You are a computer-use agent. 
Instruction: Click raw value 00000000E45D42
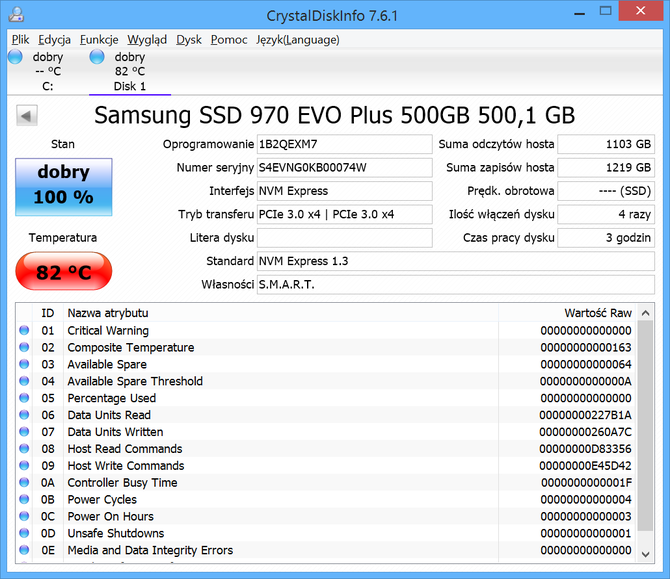tap(585, 466)
